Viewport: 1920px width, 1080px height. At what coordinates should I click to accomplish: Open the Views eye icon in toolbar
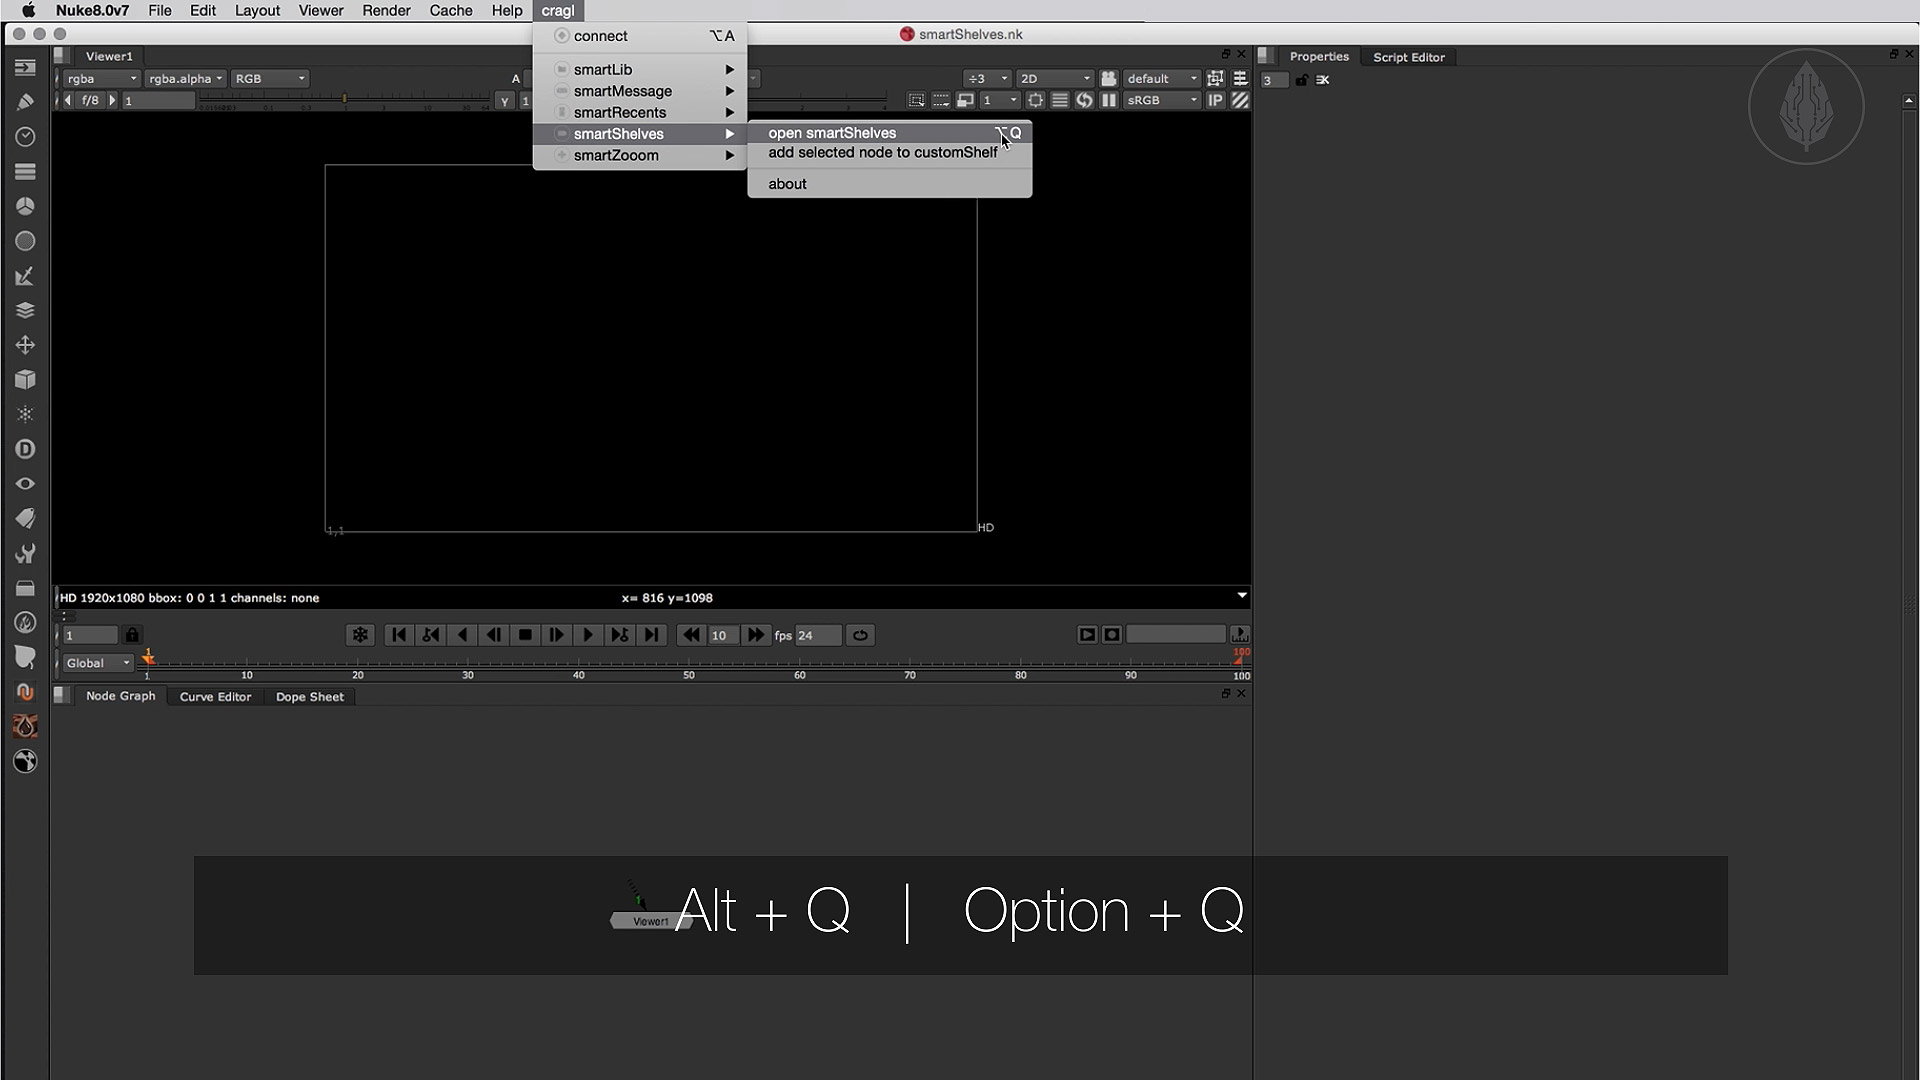point(25,484)
